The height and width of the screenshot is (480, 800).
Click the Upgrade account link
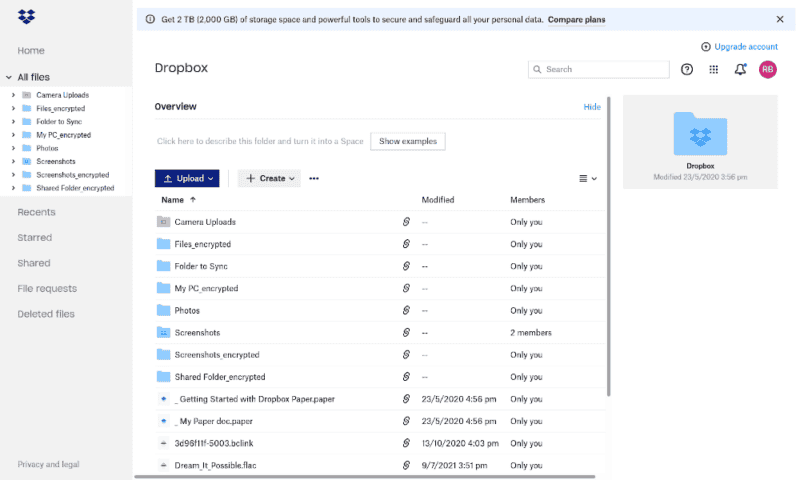[x=746, y=47]
